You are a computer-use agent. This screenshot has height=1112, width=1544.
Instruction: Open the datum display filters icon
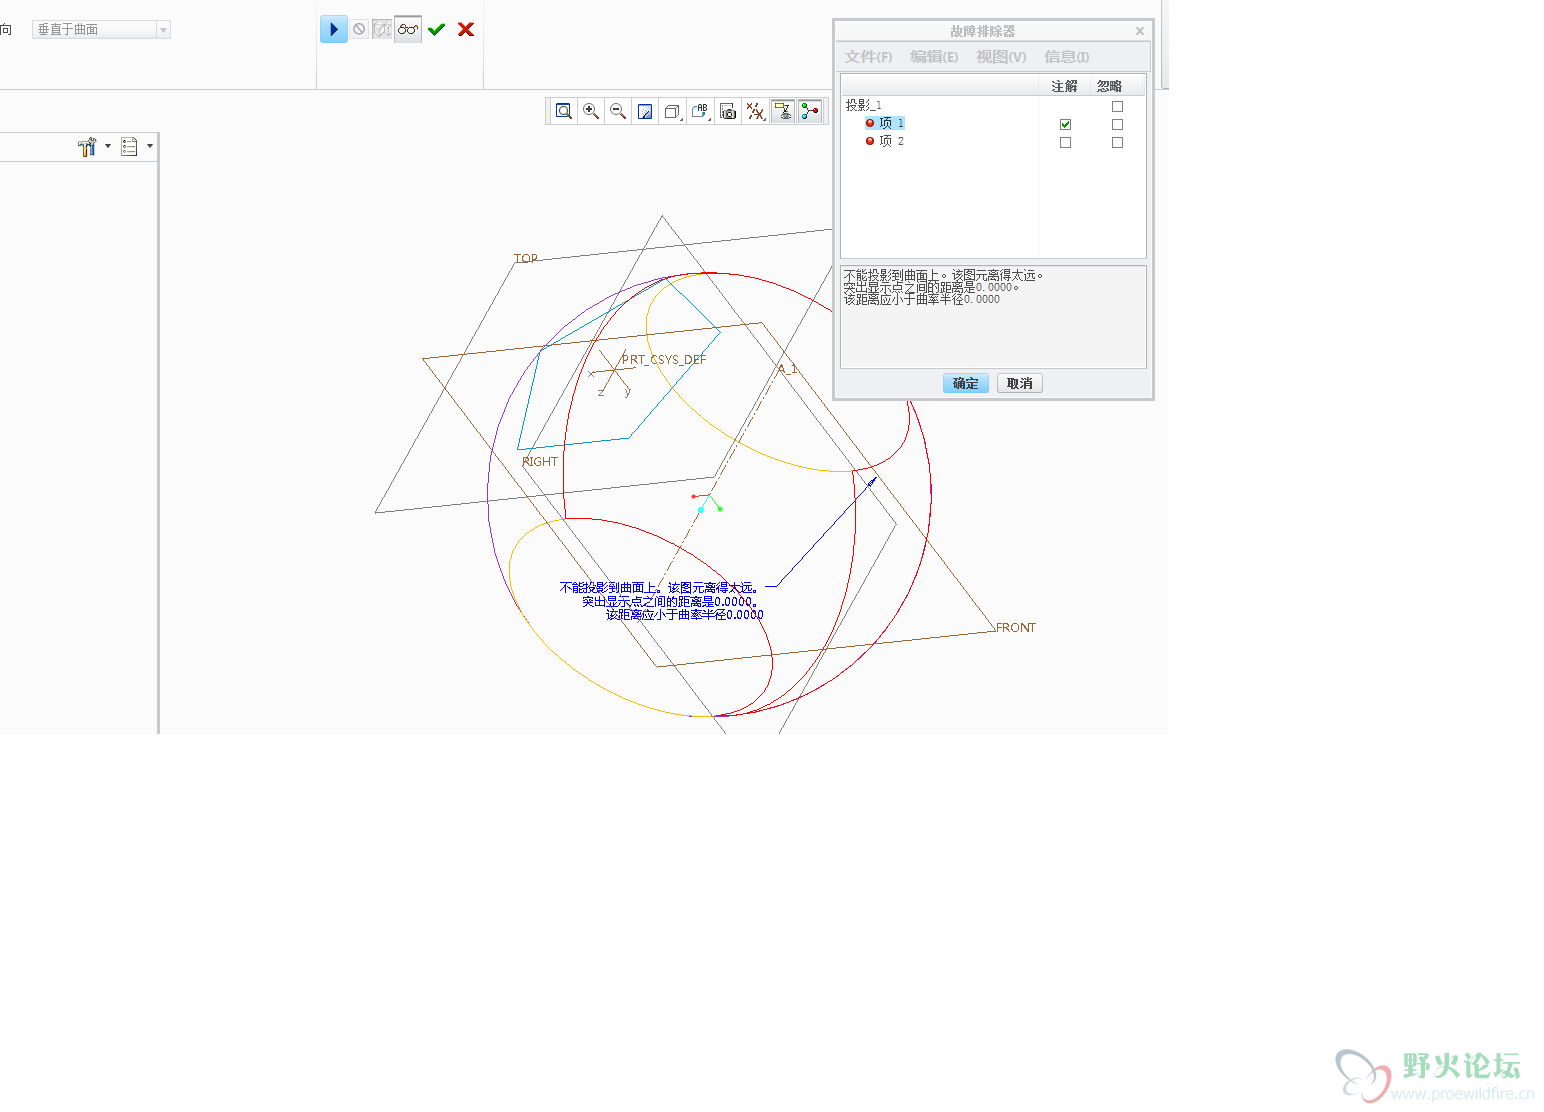pos(756,111)
